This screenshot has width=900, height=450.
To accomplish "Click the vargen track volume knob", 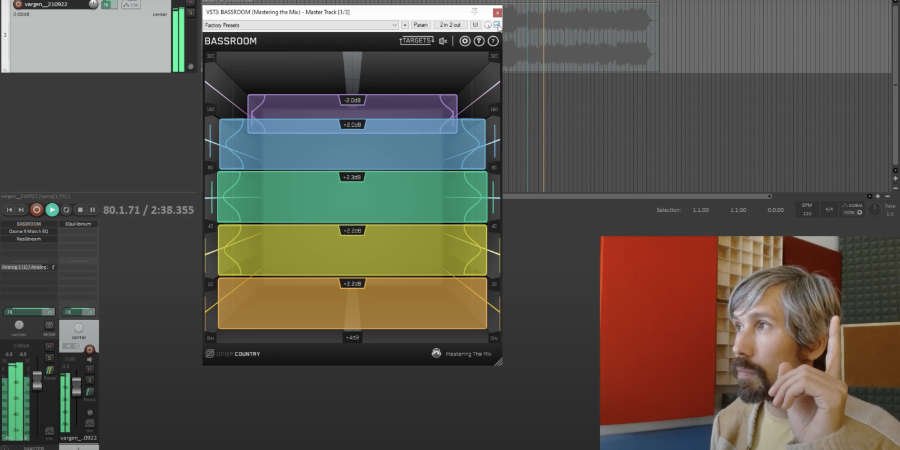I will [93, 4].
